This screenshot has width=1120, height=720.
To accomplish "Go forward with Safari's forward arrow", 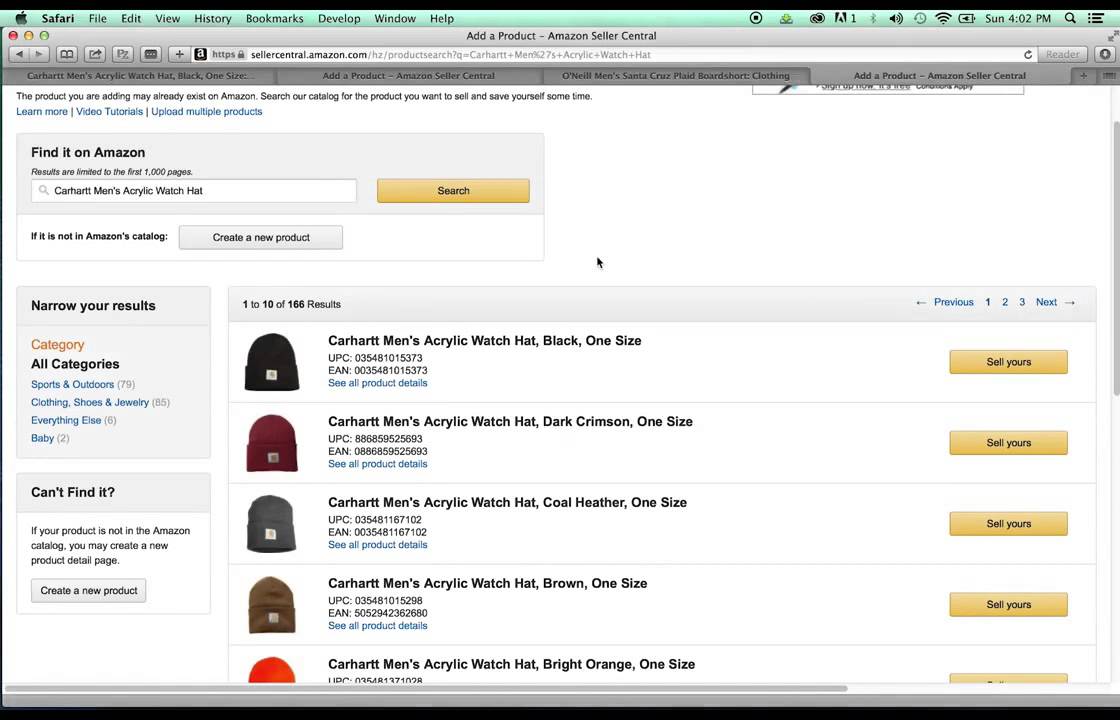I will 39,54.
